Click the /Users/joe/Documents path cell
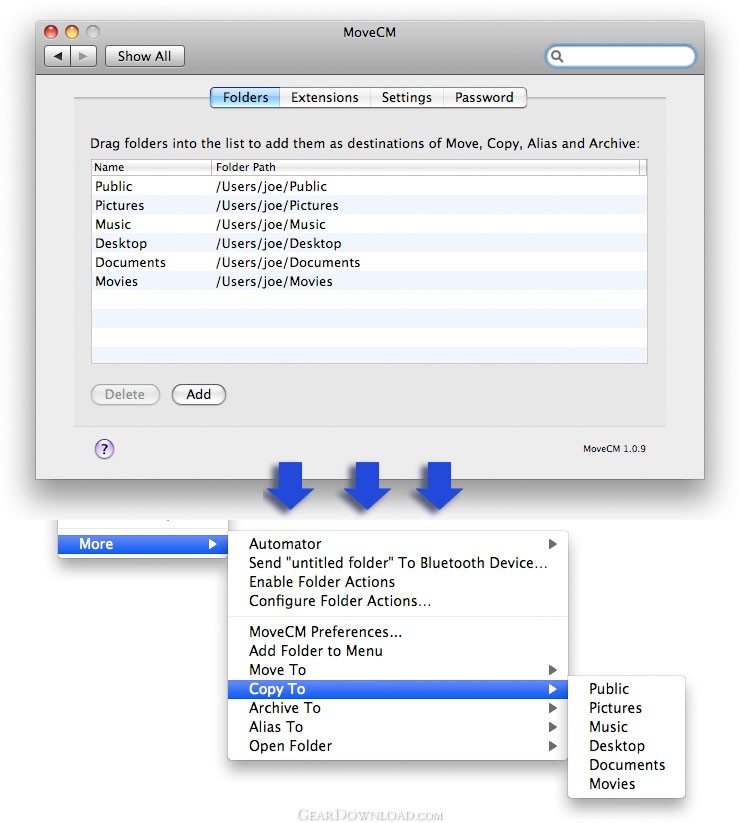This screenshot has width=740, height=823. click(288, 262)
